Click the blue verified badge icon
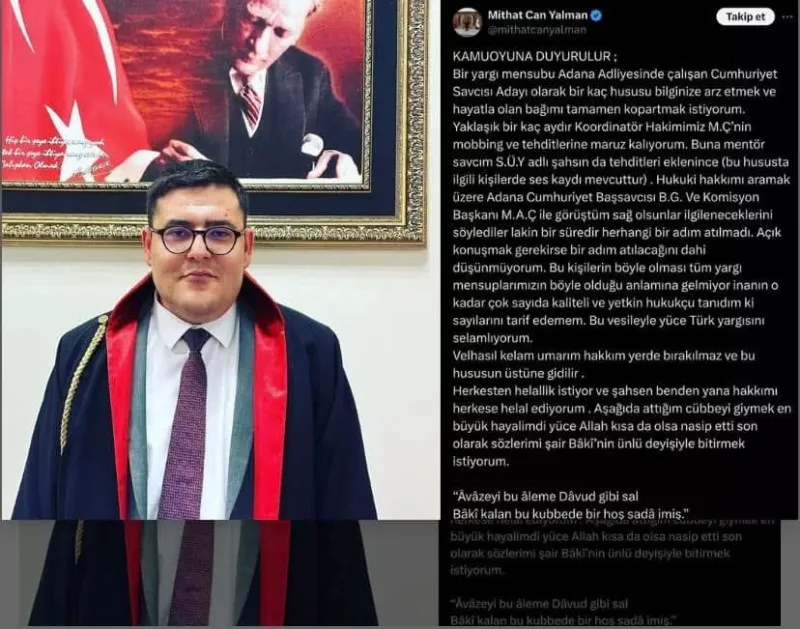800x629 pixels. (596, 15)
